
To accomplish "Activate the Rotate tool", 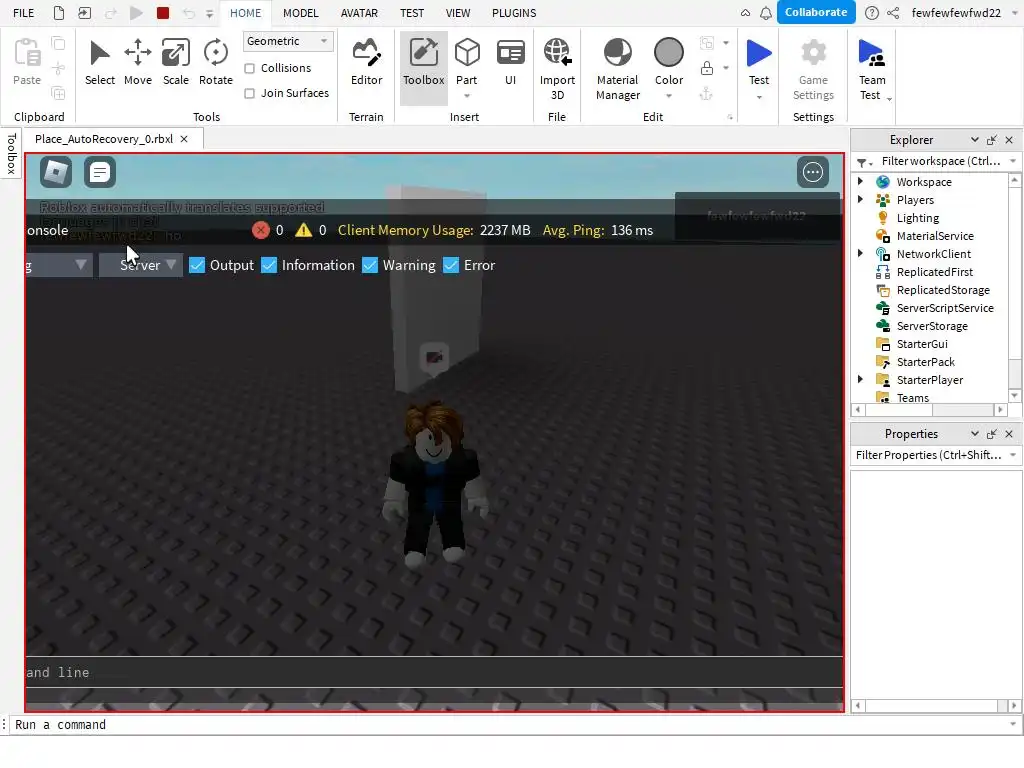I will [216, 62].
